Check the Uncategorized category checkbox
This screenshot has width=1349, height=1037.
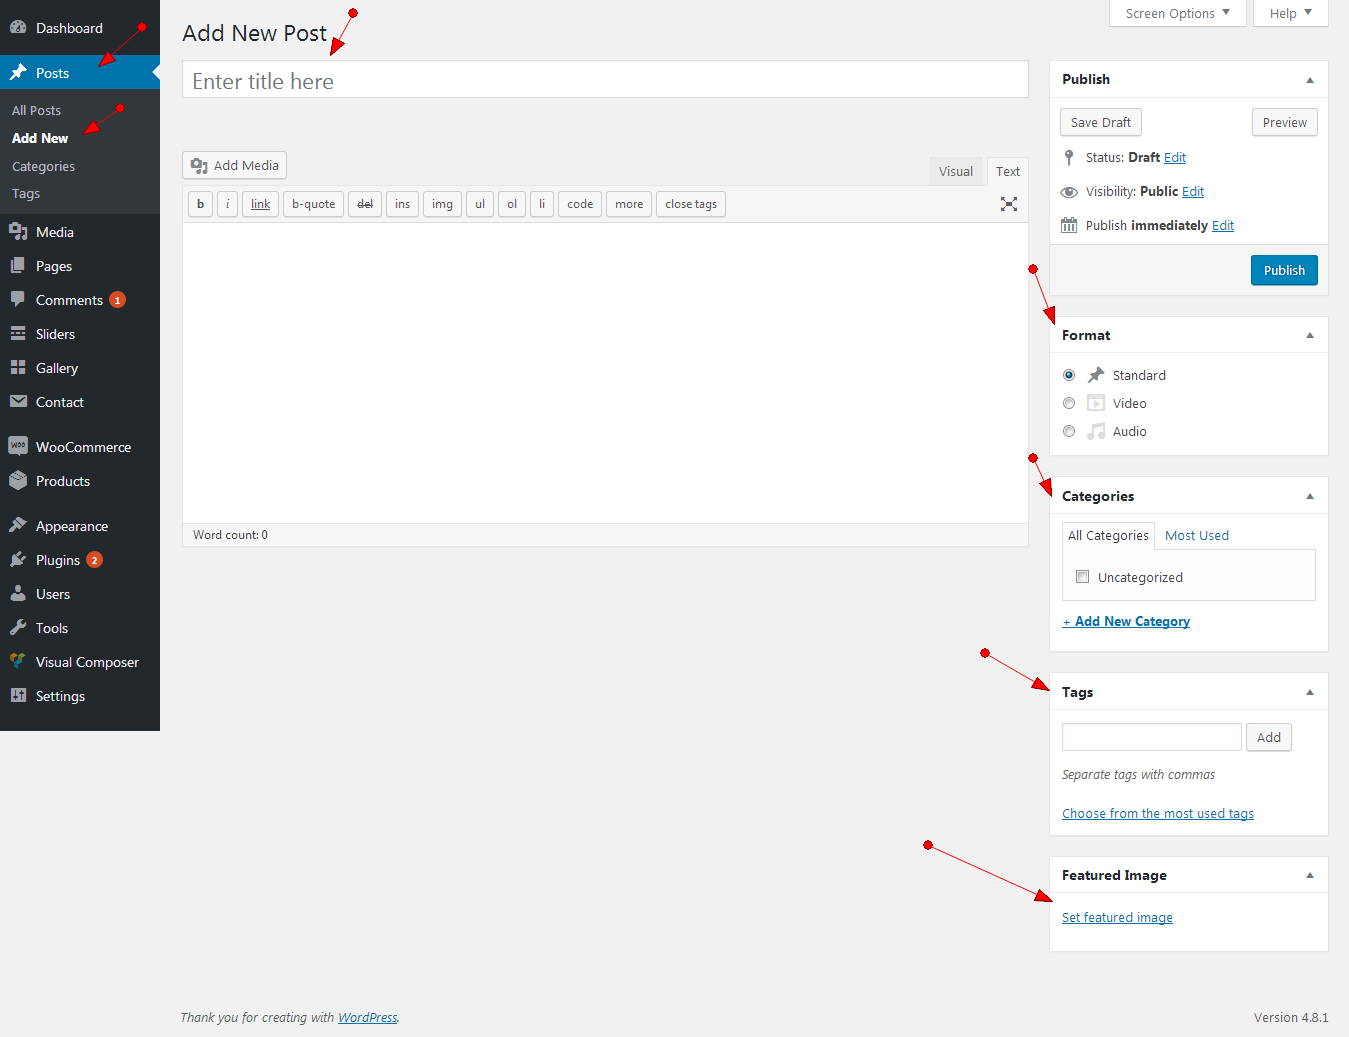[1082, 577]
